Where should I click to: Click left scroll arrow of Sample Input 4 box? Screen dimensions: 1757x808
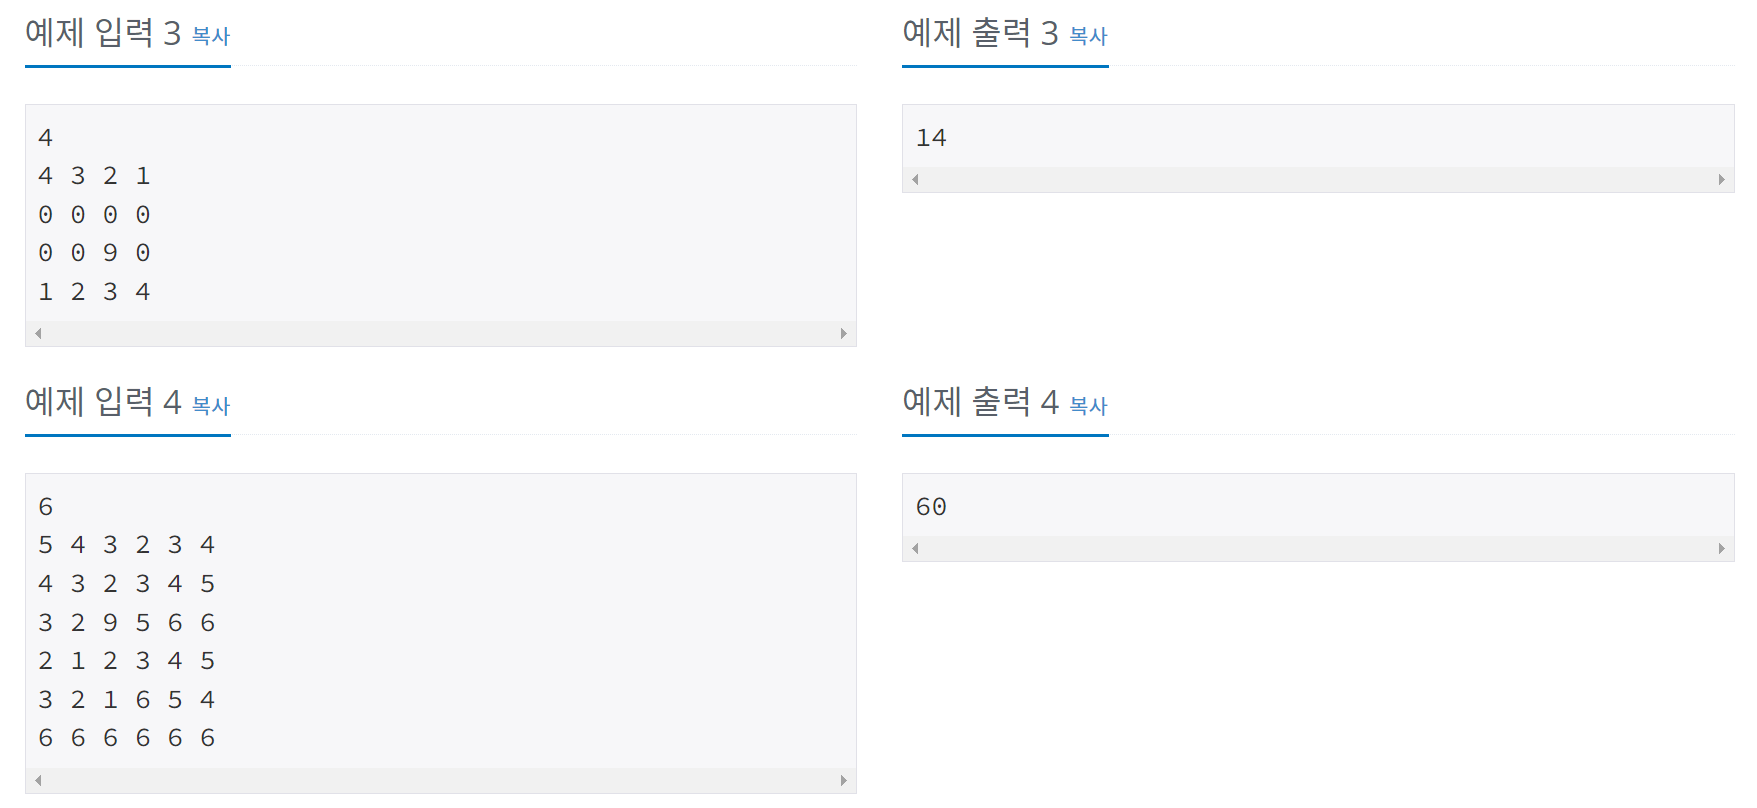(x=36, y=779)
